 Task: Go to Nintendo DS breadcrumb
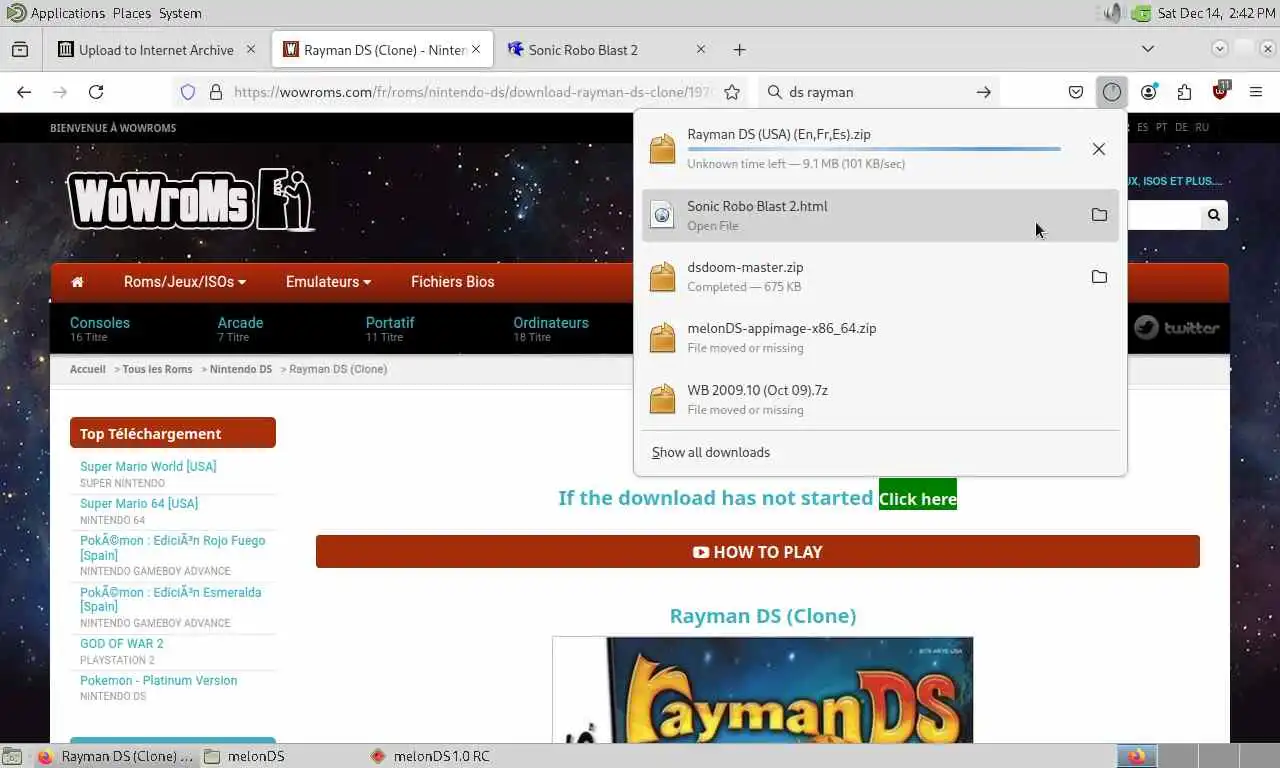241,369
